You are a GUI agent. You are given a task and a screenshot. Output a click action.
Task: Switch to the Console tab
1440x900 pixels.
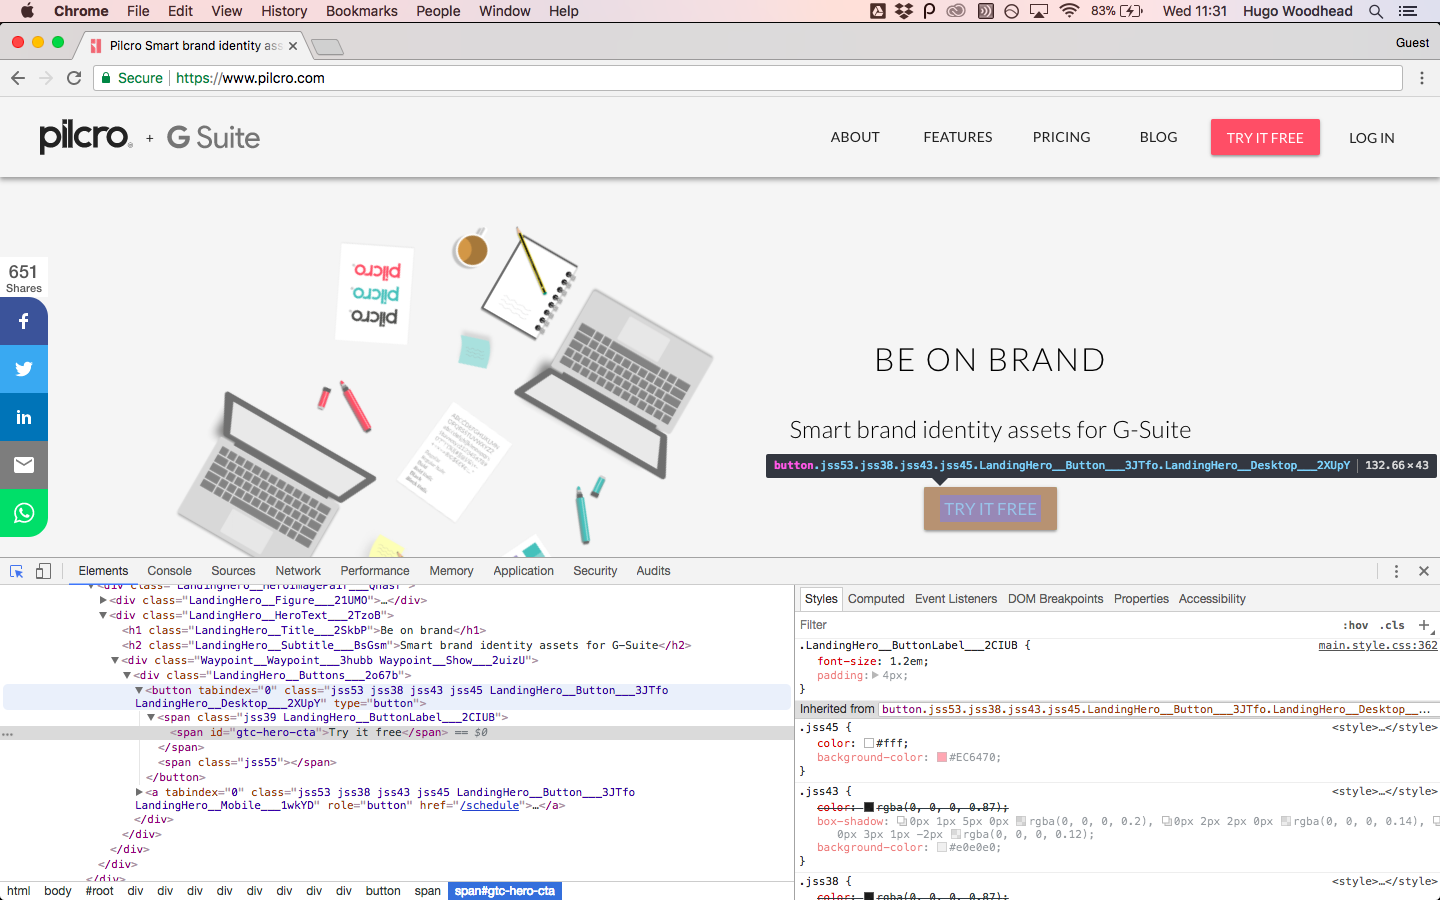(169, 571)
